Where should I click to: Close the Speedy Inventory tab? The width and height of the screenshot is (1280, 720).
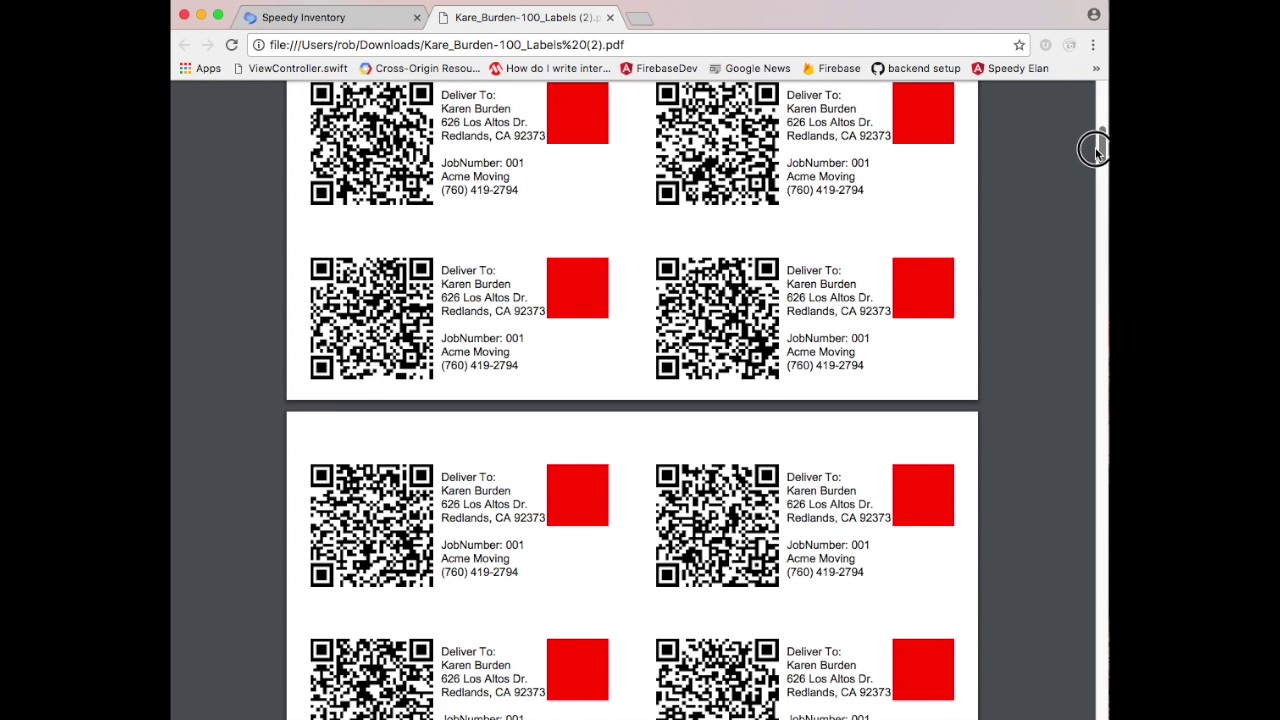tap(417, 18)
